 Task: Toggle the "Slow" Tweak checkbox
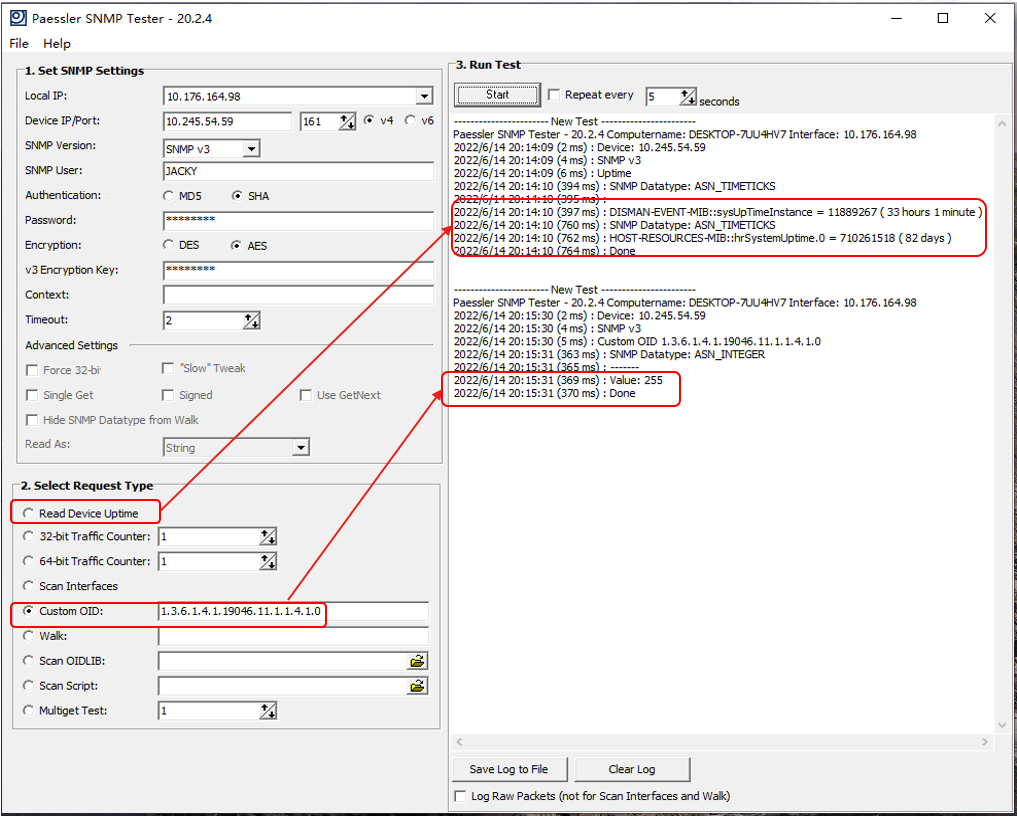point(168,368)
